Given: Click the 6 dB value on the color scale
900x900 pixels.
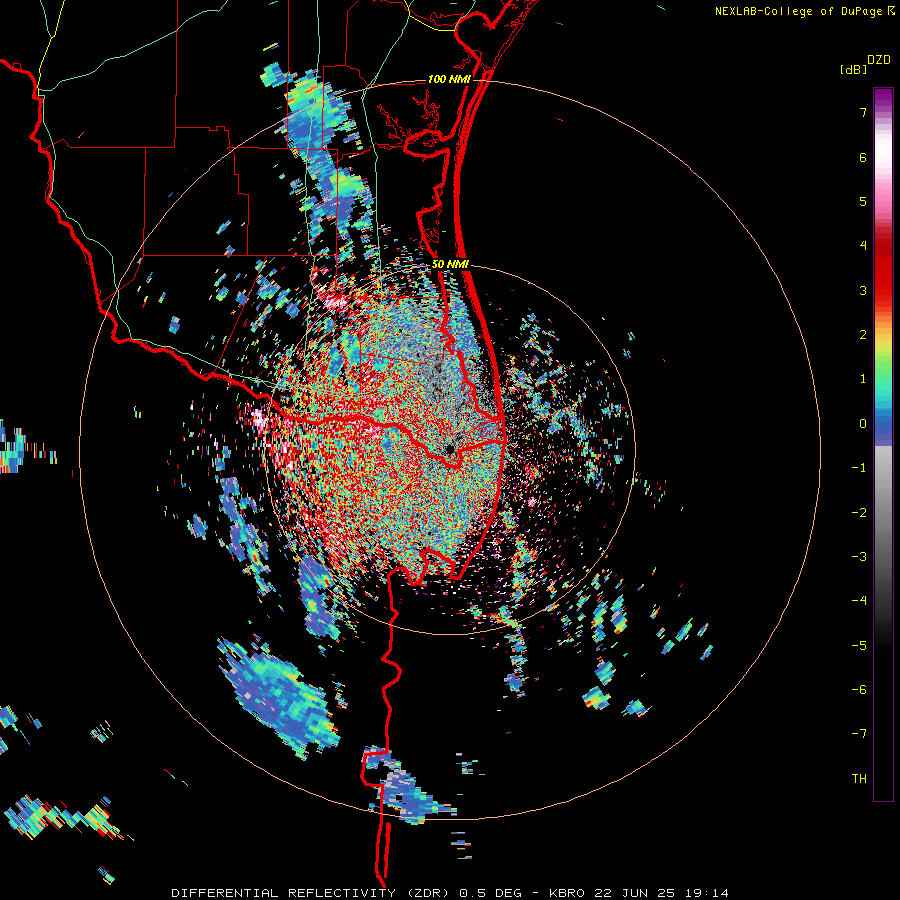Looking at the screenshot, I should click(x=863, y=157).
